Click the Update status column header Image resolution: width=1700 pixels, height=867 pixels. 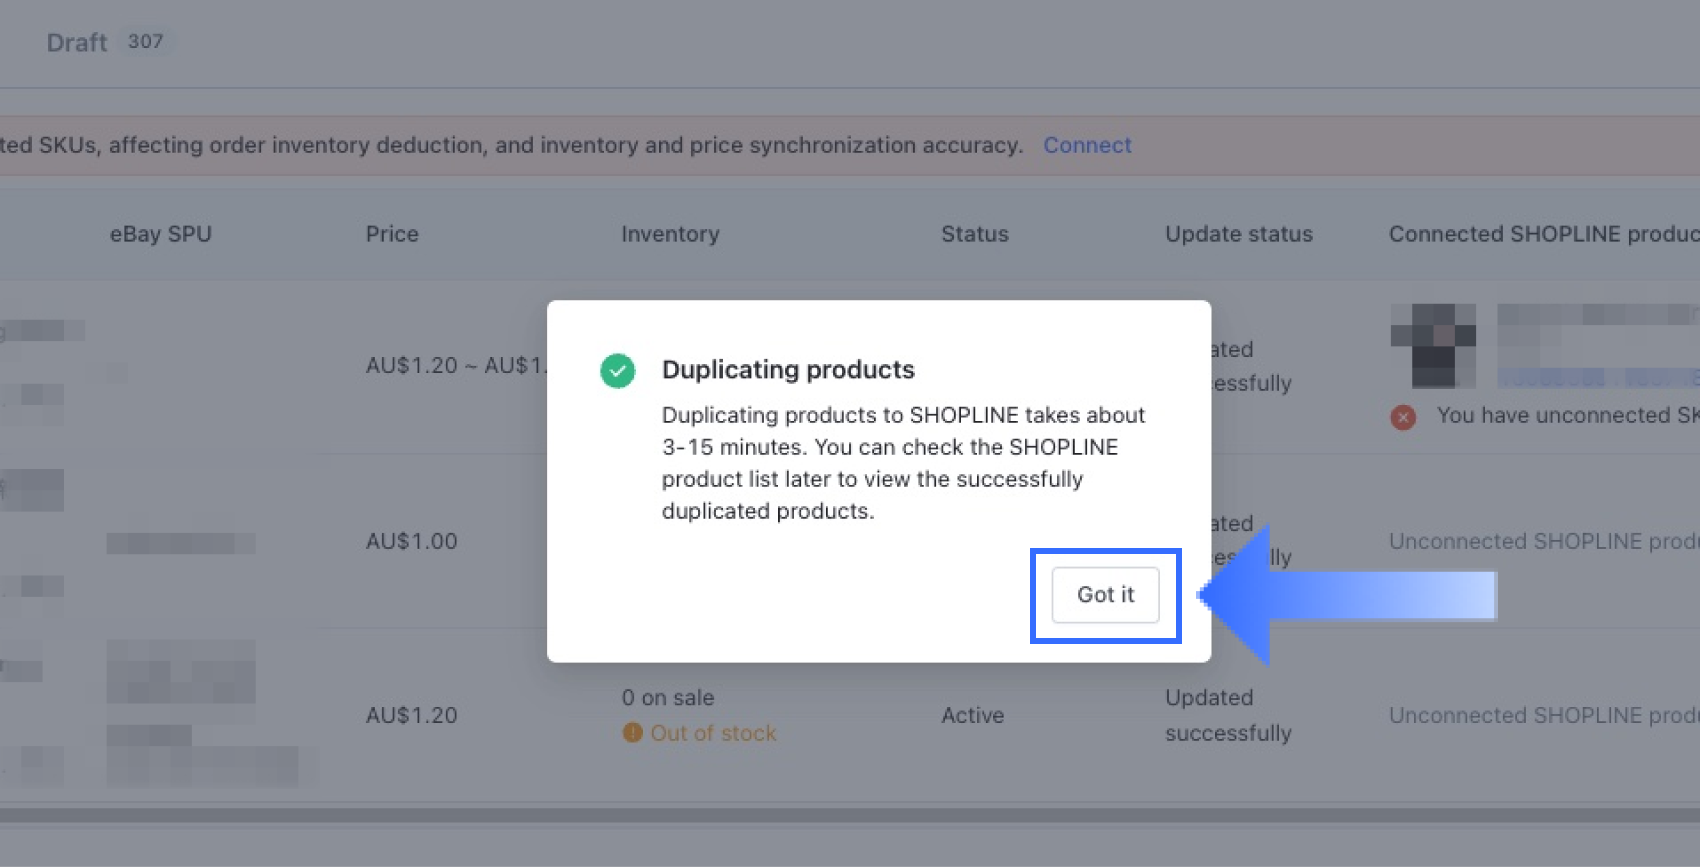pos(1238,234)
